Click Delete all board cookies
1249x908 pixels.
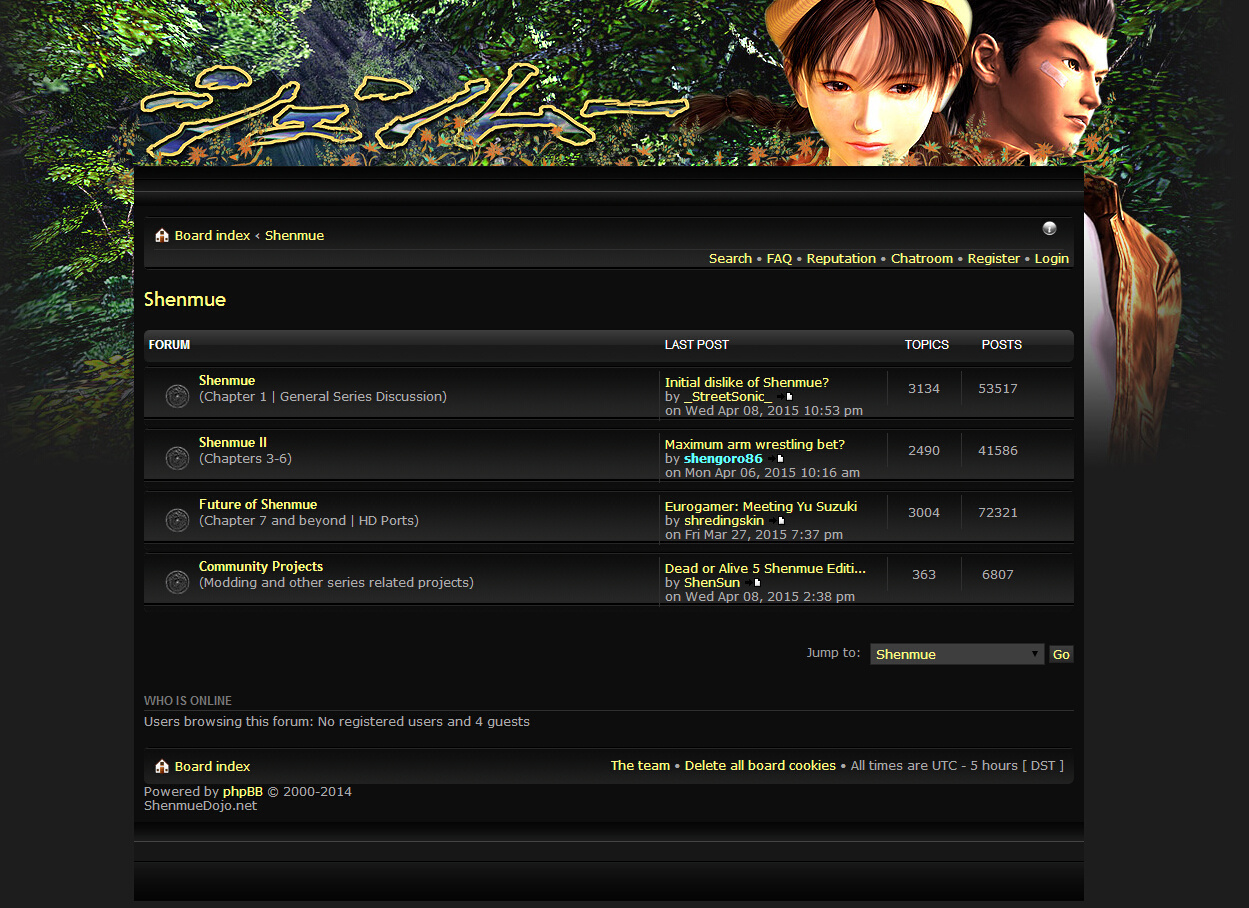(760, 766)
